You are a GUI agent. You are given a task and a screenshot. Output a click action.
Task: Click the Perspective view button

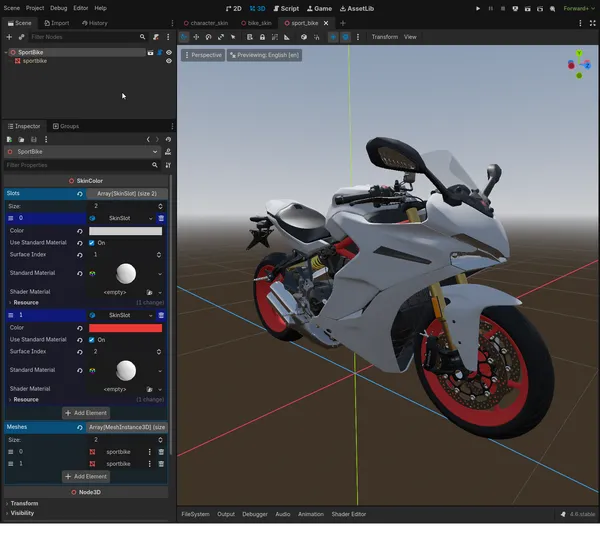tap(203, 55)
